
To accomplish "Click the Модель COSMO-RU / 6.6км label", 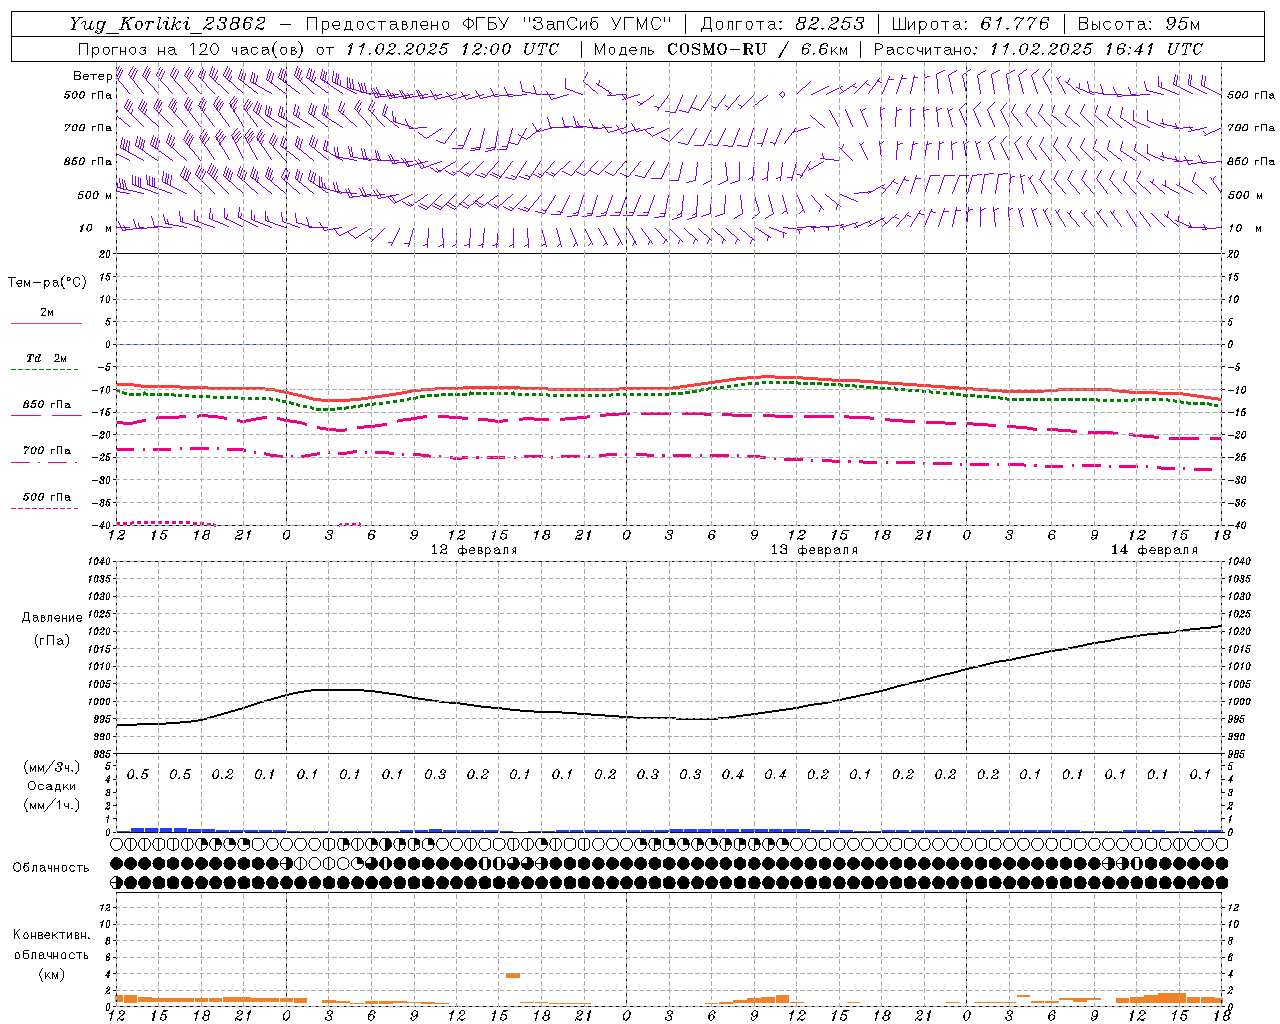I will [x=721, y=49].
